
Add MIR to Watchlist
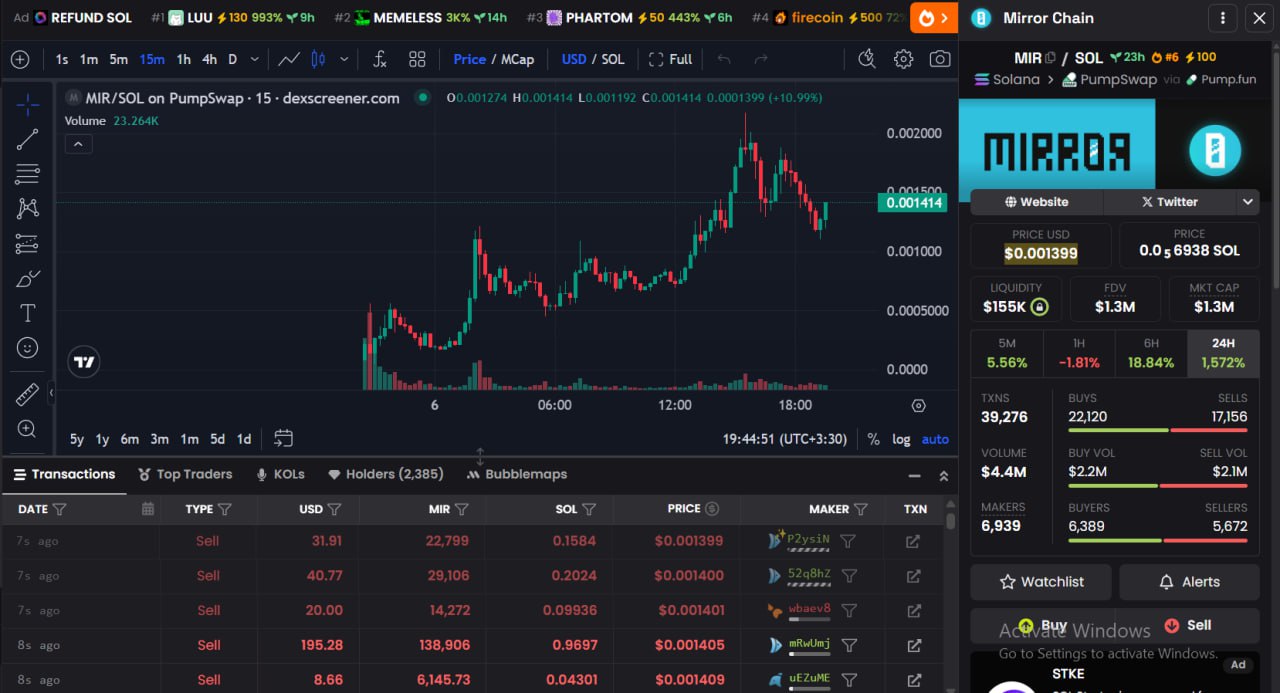[1041, 581]
